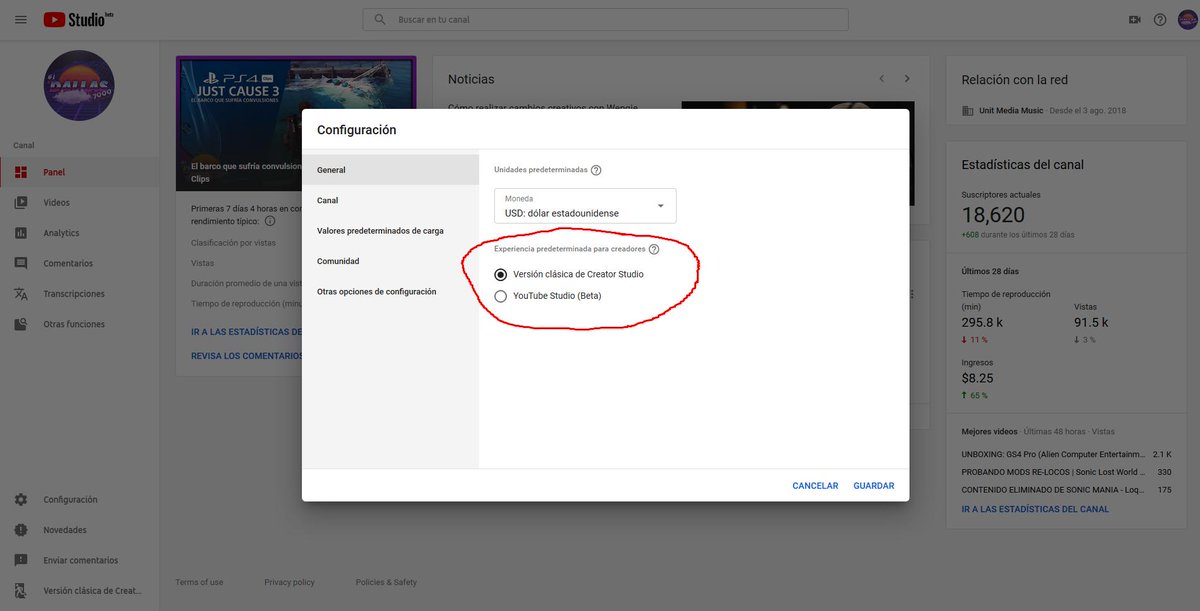Click the UNBOXING: GS4 Pro video row

coord(1066,454)
